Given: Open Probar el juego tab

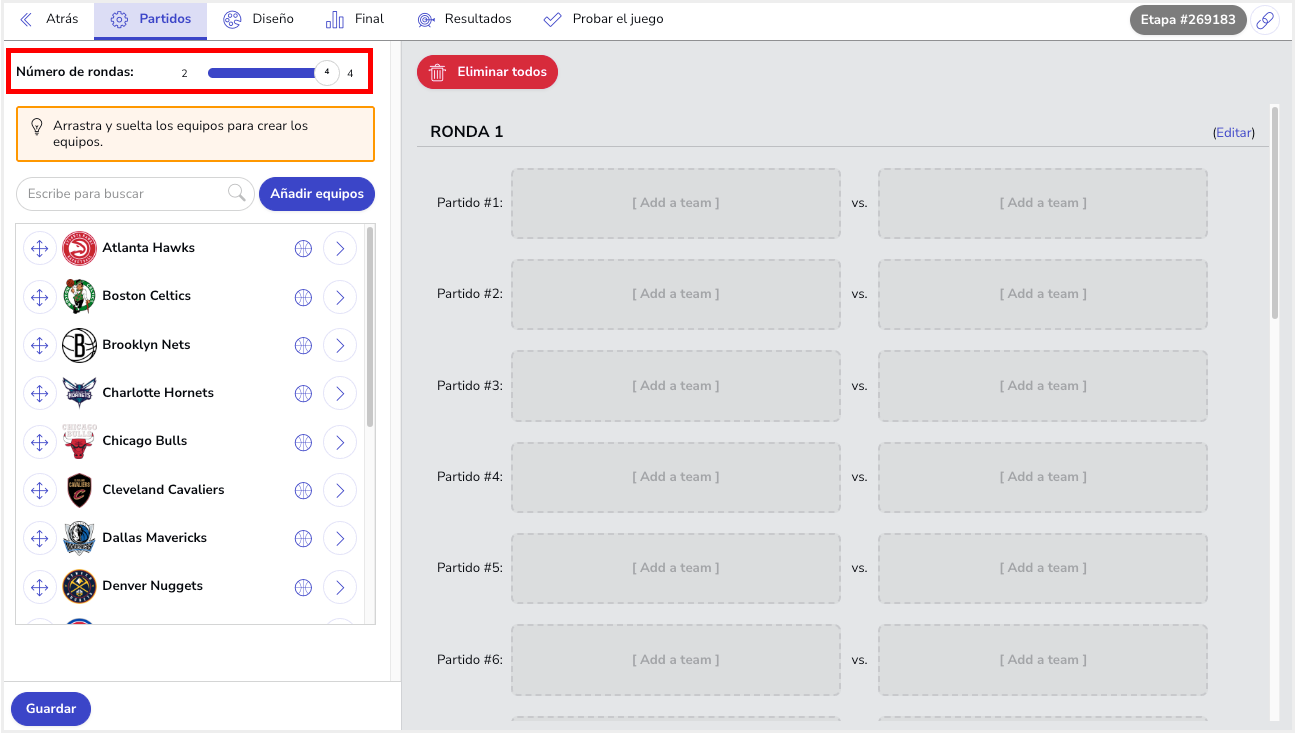Looking at the screenshot, I should pos(603,19).
